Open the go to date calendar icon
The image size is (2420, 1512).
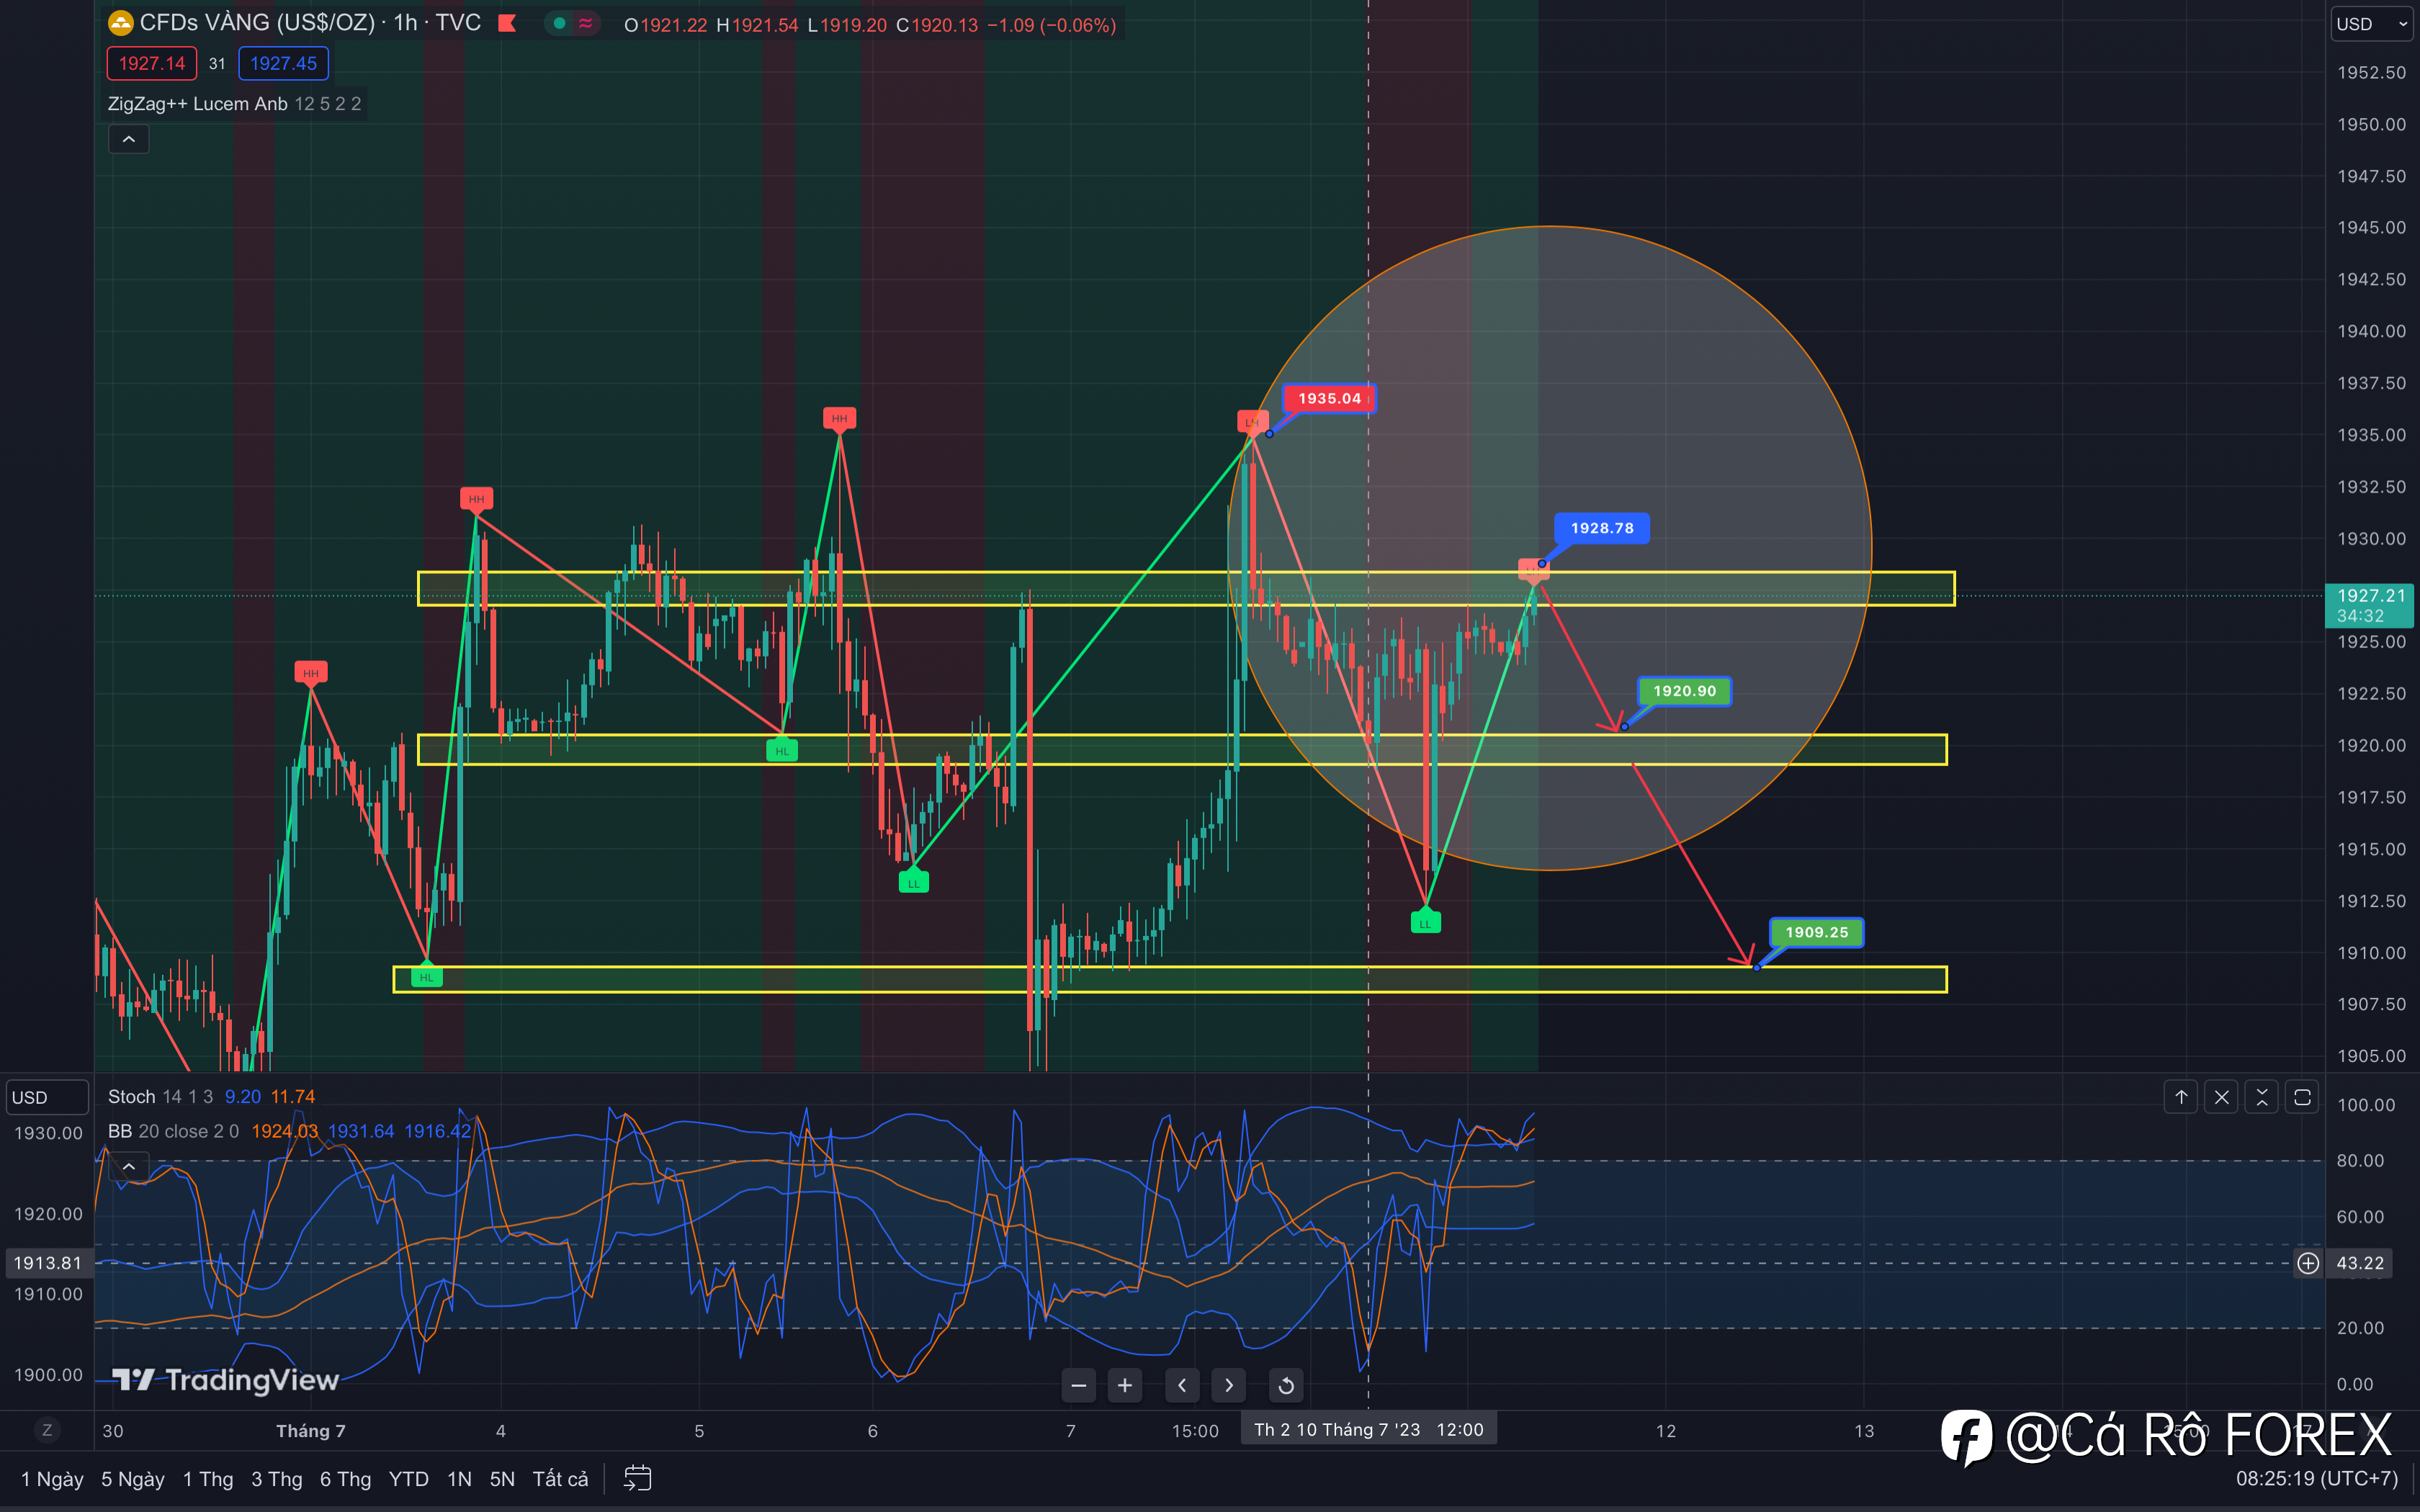[x=637, y=1478]
